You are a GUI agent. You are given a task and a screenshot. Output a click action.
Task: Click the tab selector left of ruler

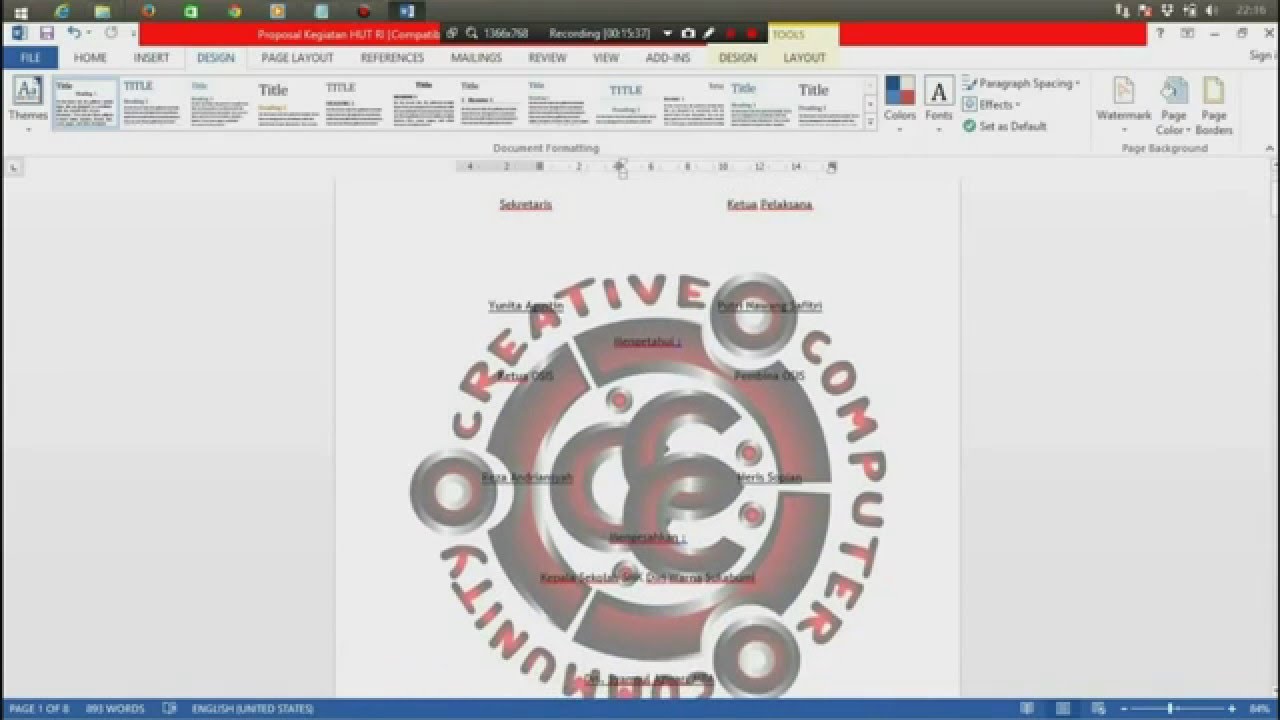(15, 168)
